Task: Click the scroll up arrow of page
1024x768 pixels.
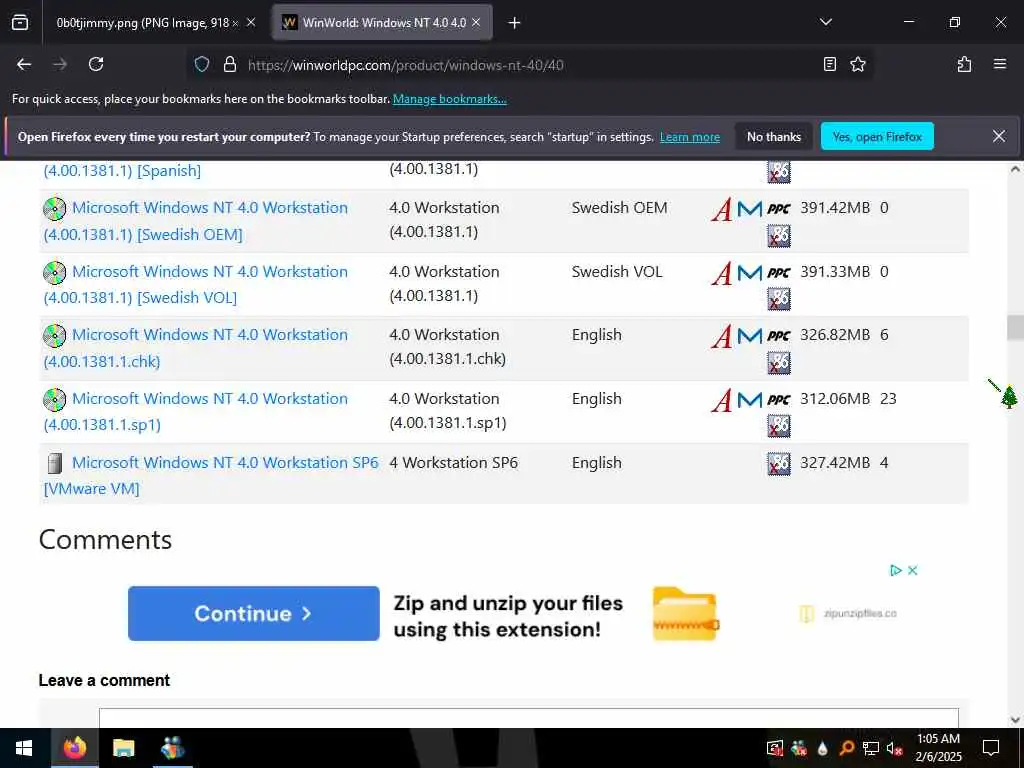Action: [1015, 169]
